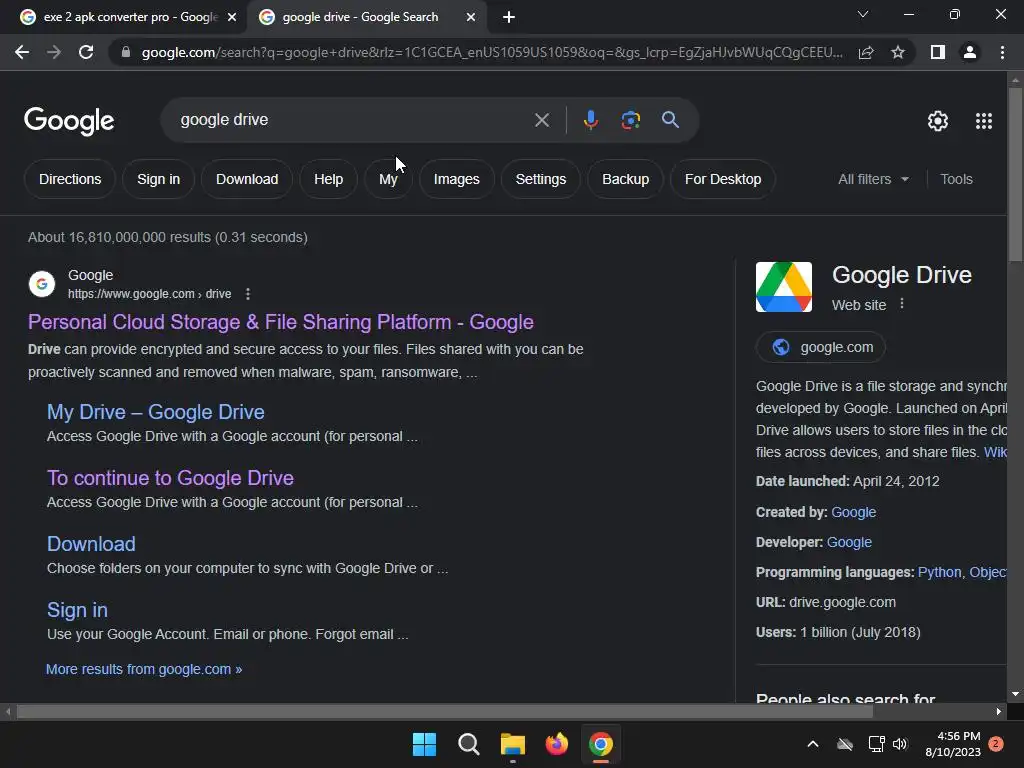Select the Download filter chip
The image size is (1024, 768).
(x=247, y=179)
